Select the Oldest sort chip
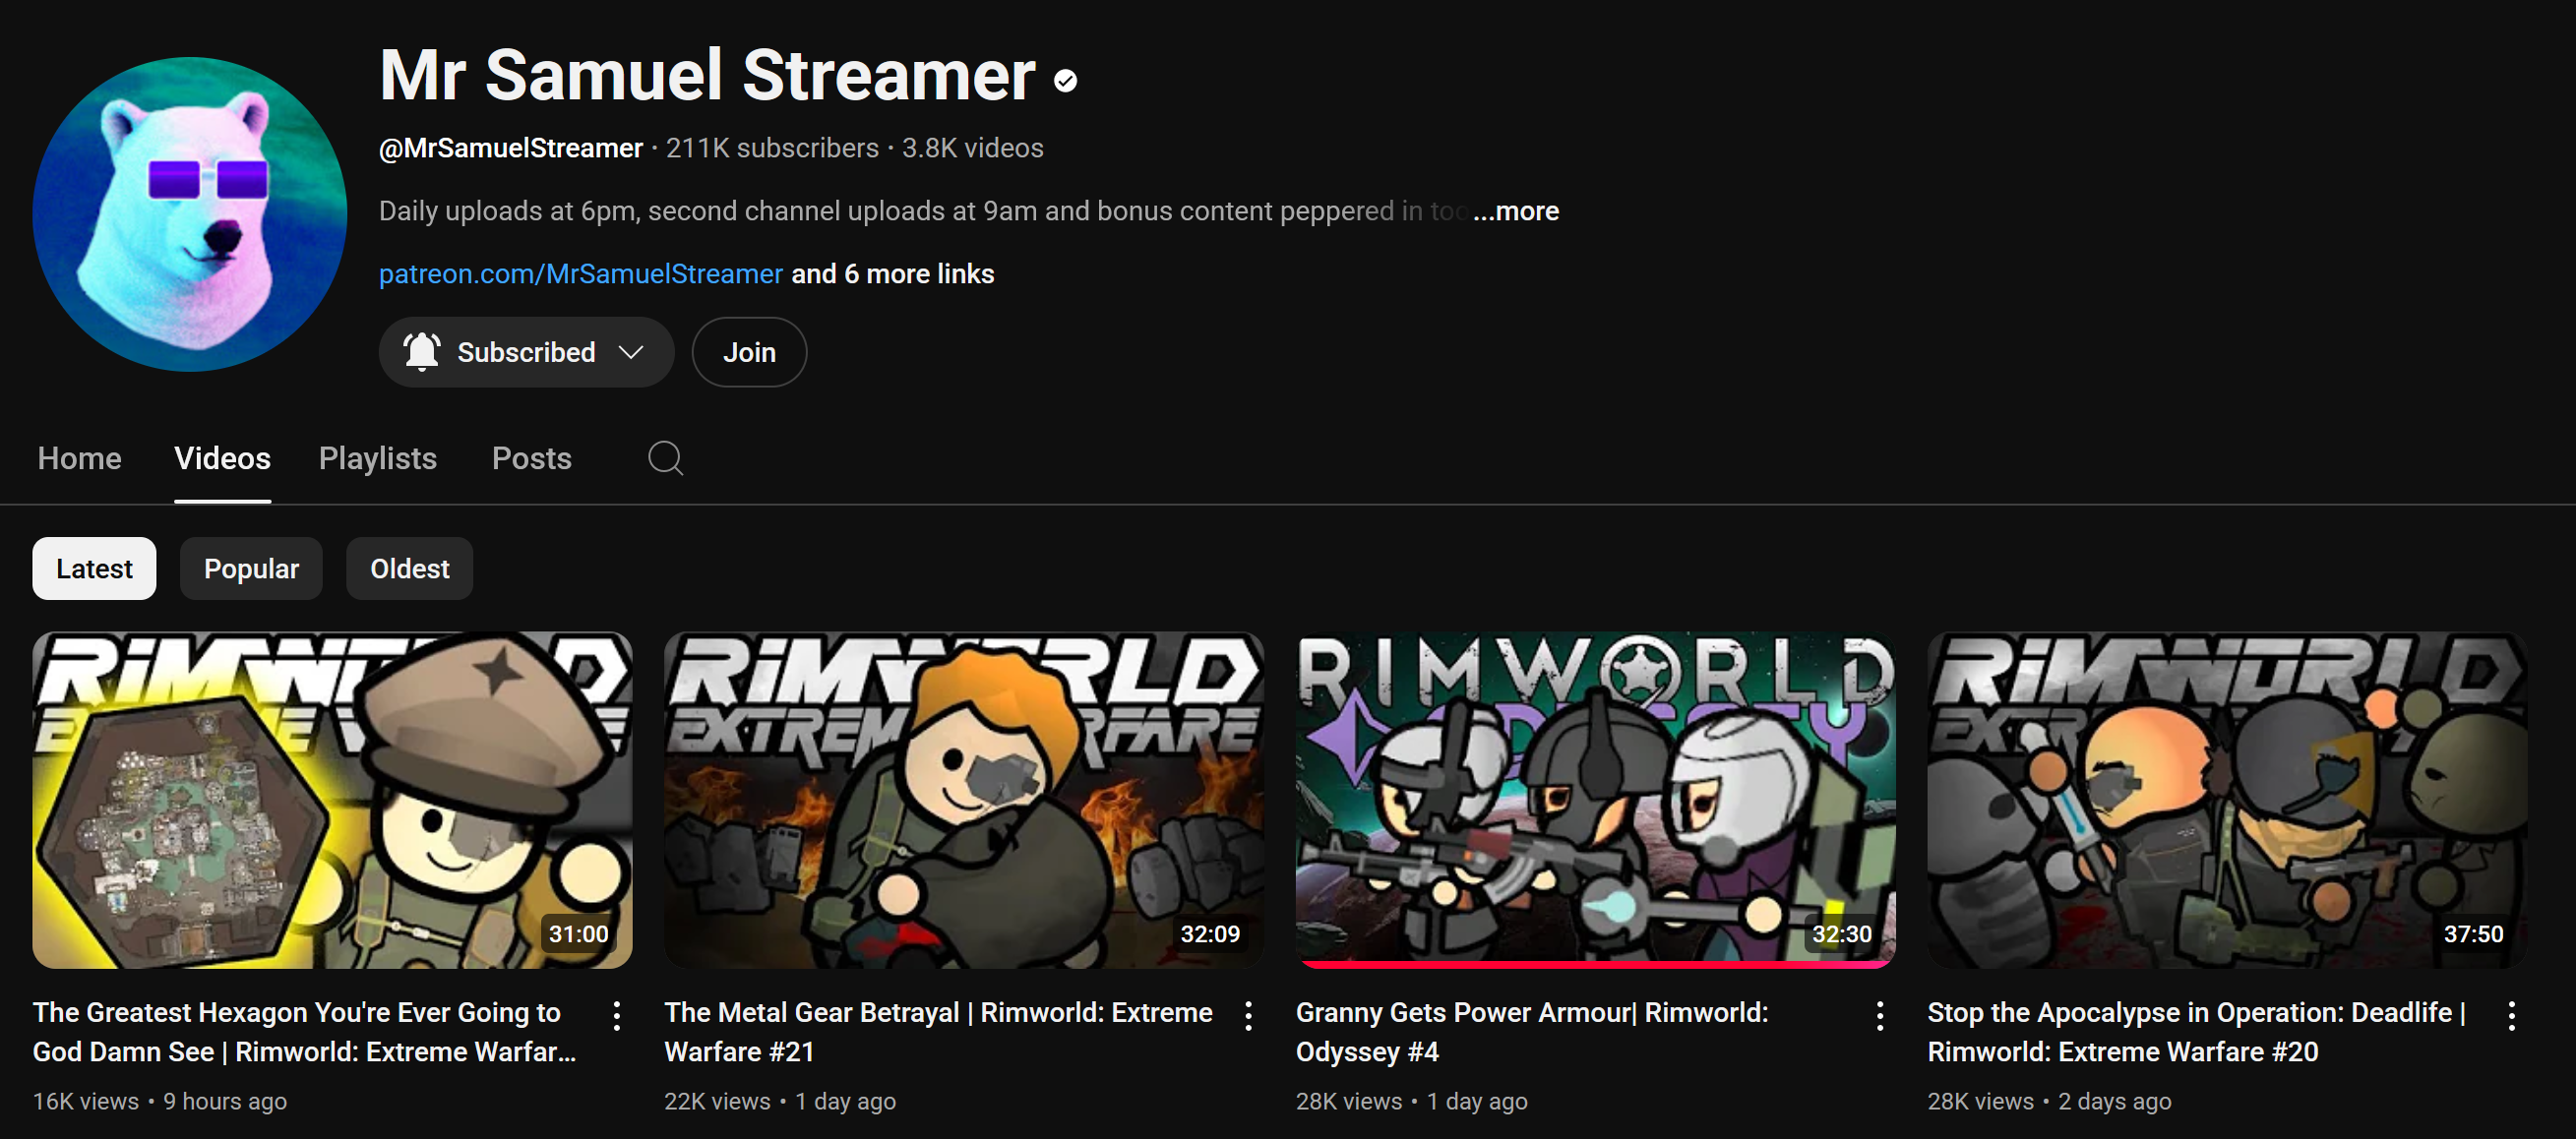Screen dimensions: 2576x1139 click(409, 568)
